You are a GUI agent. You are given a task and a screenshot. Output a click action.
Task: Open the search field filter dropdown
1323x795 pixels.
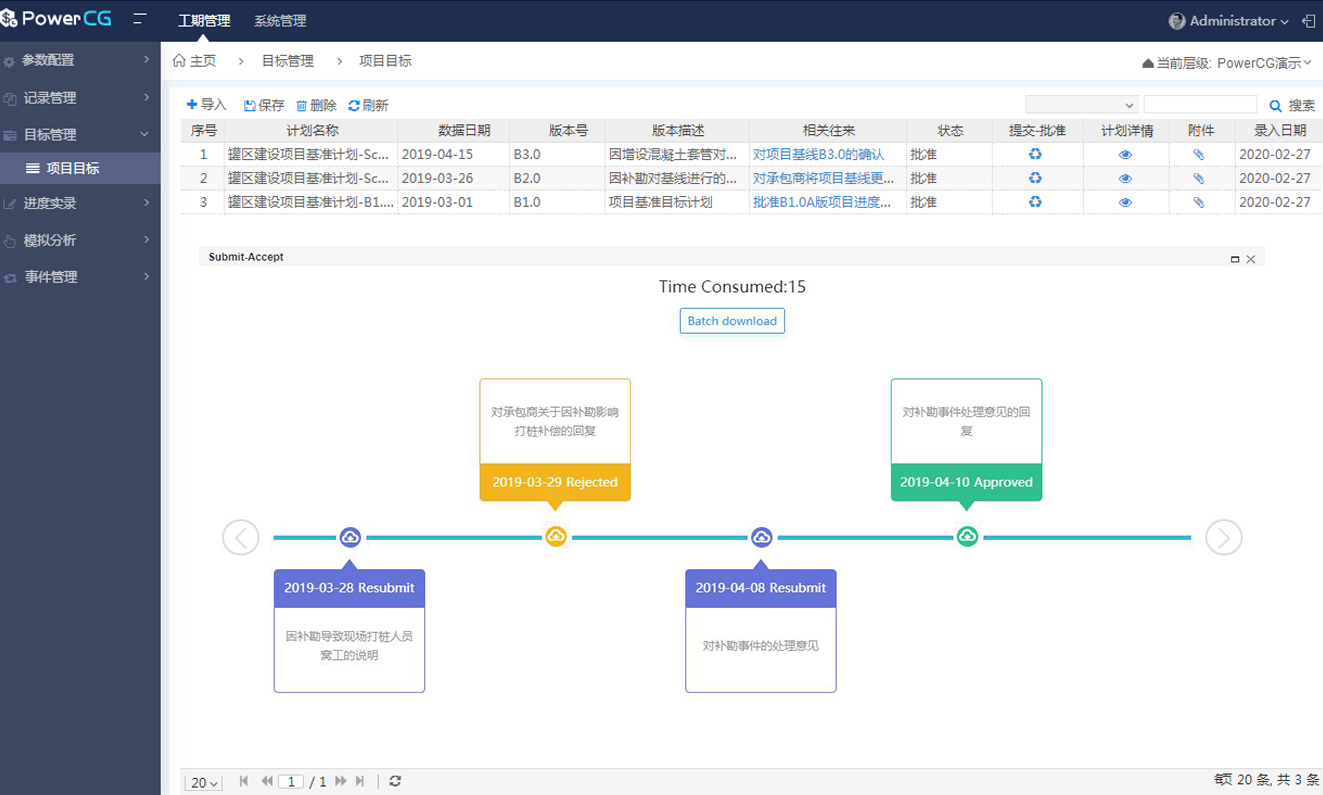[x=1081, y=105]
